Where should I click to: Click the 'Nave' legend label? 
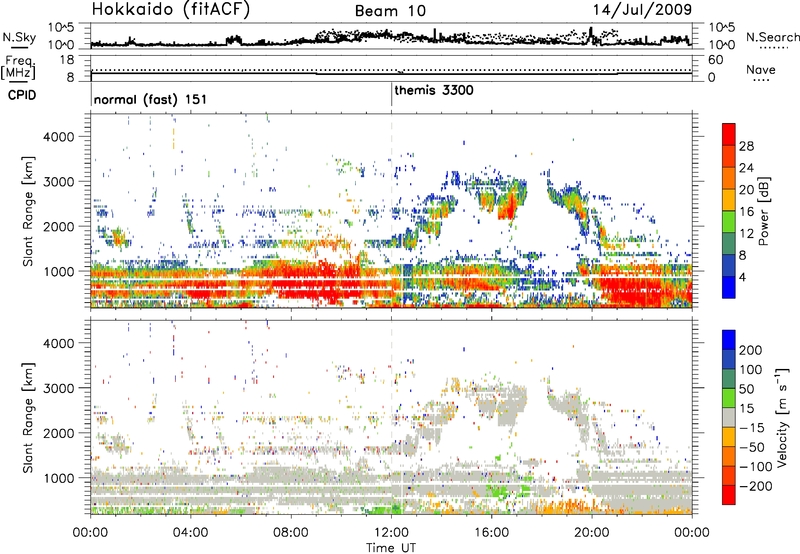point(761,70)
